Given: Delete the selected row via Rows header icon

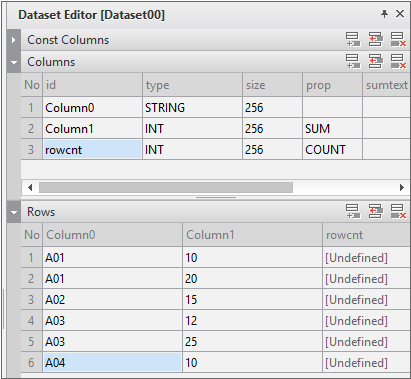Looking at the screenshot, I should click(398, 211).
